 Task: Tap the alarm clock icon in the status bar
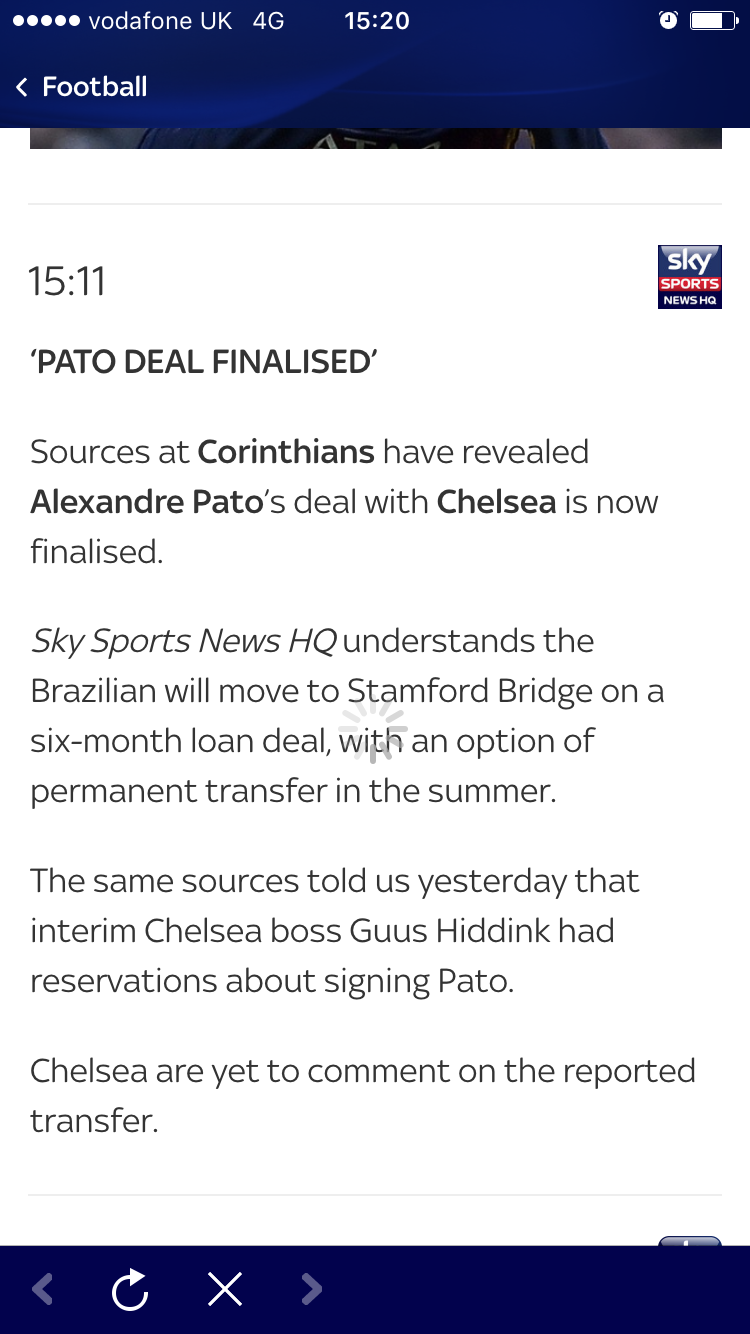tap(668, 21)
